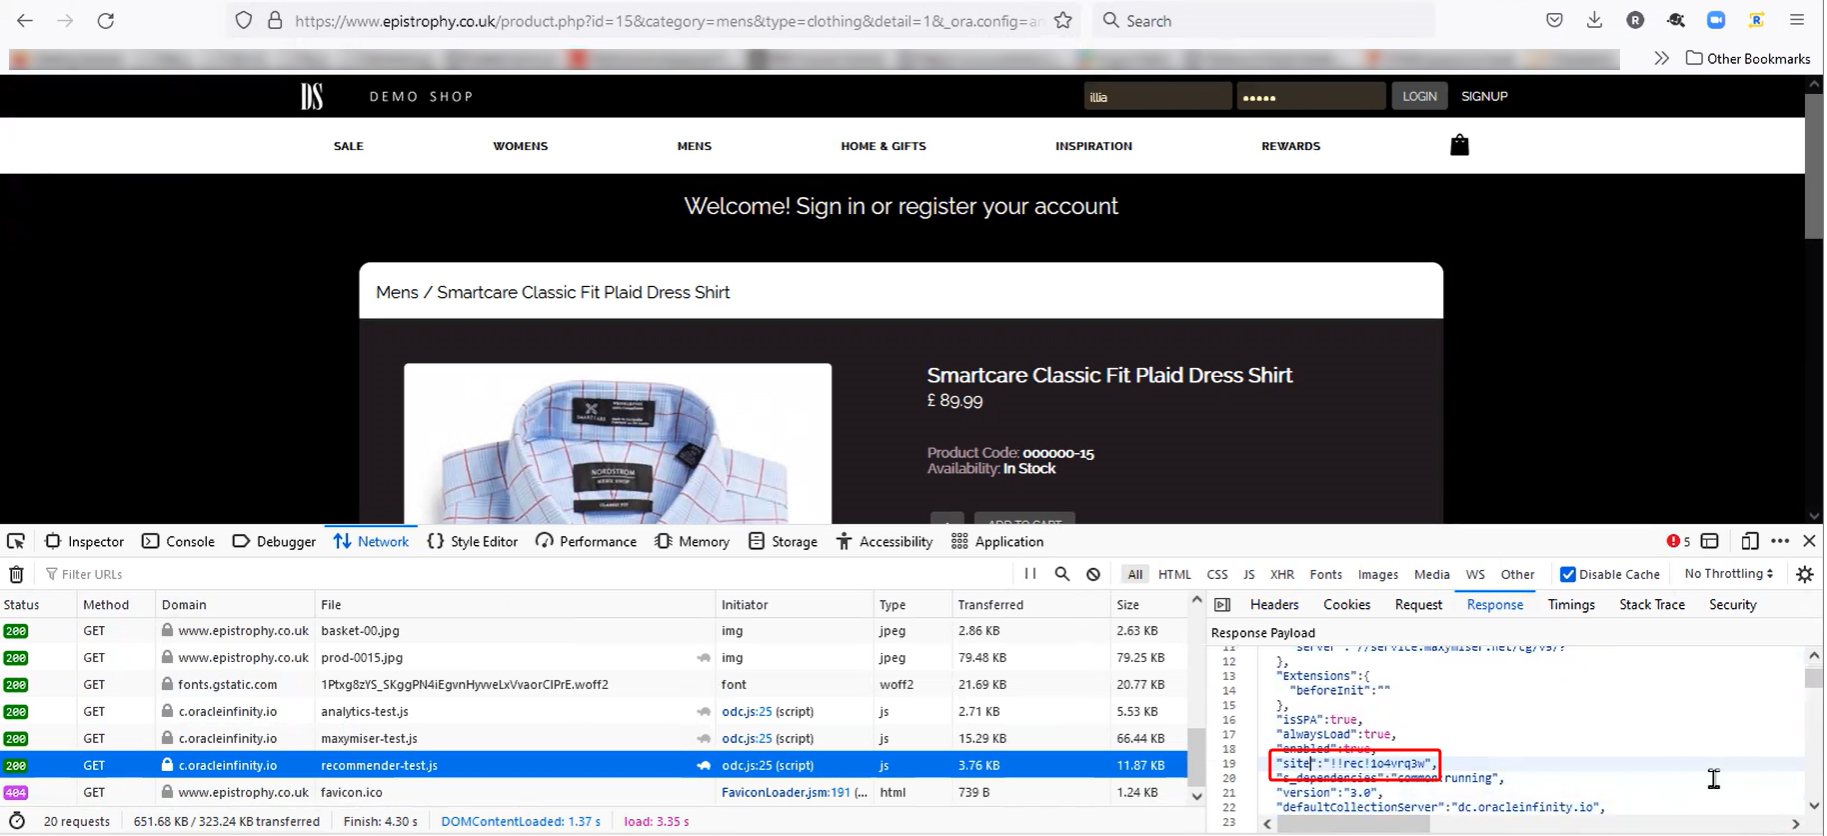Show the Timings tab
The image size is (1827, 836).
click(x=1571, y=604)
